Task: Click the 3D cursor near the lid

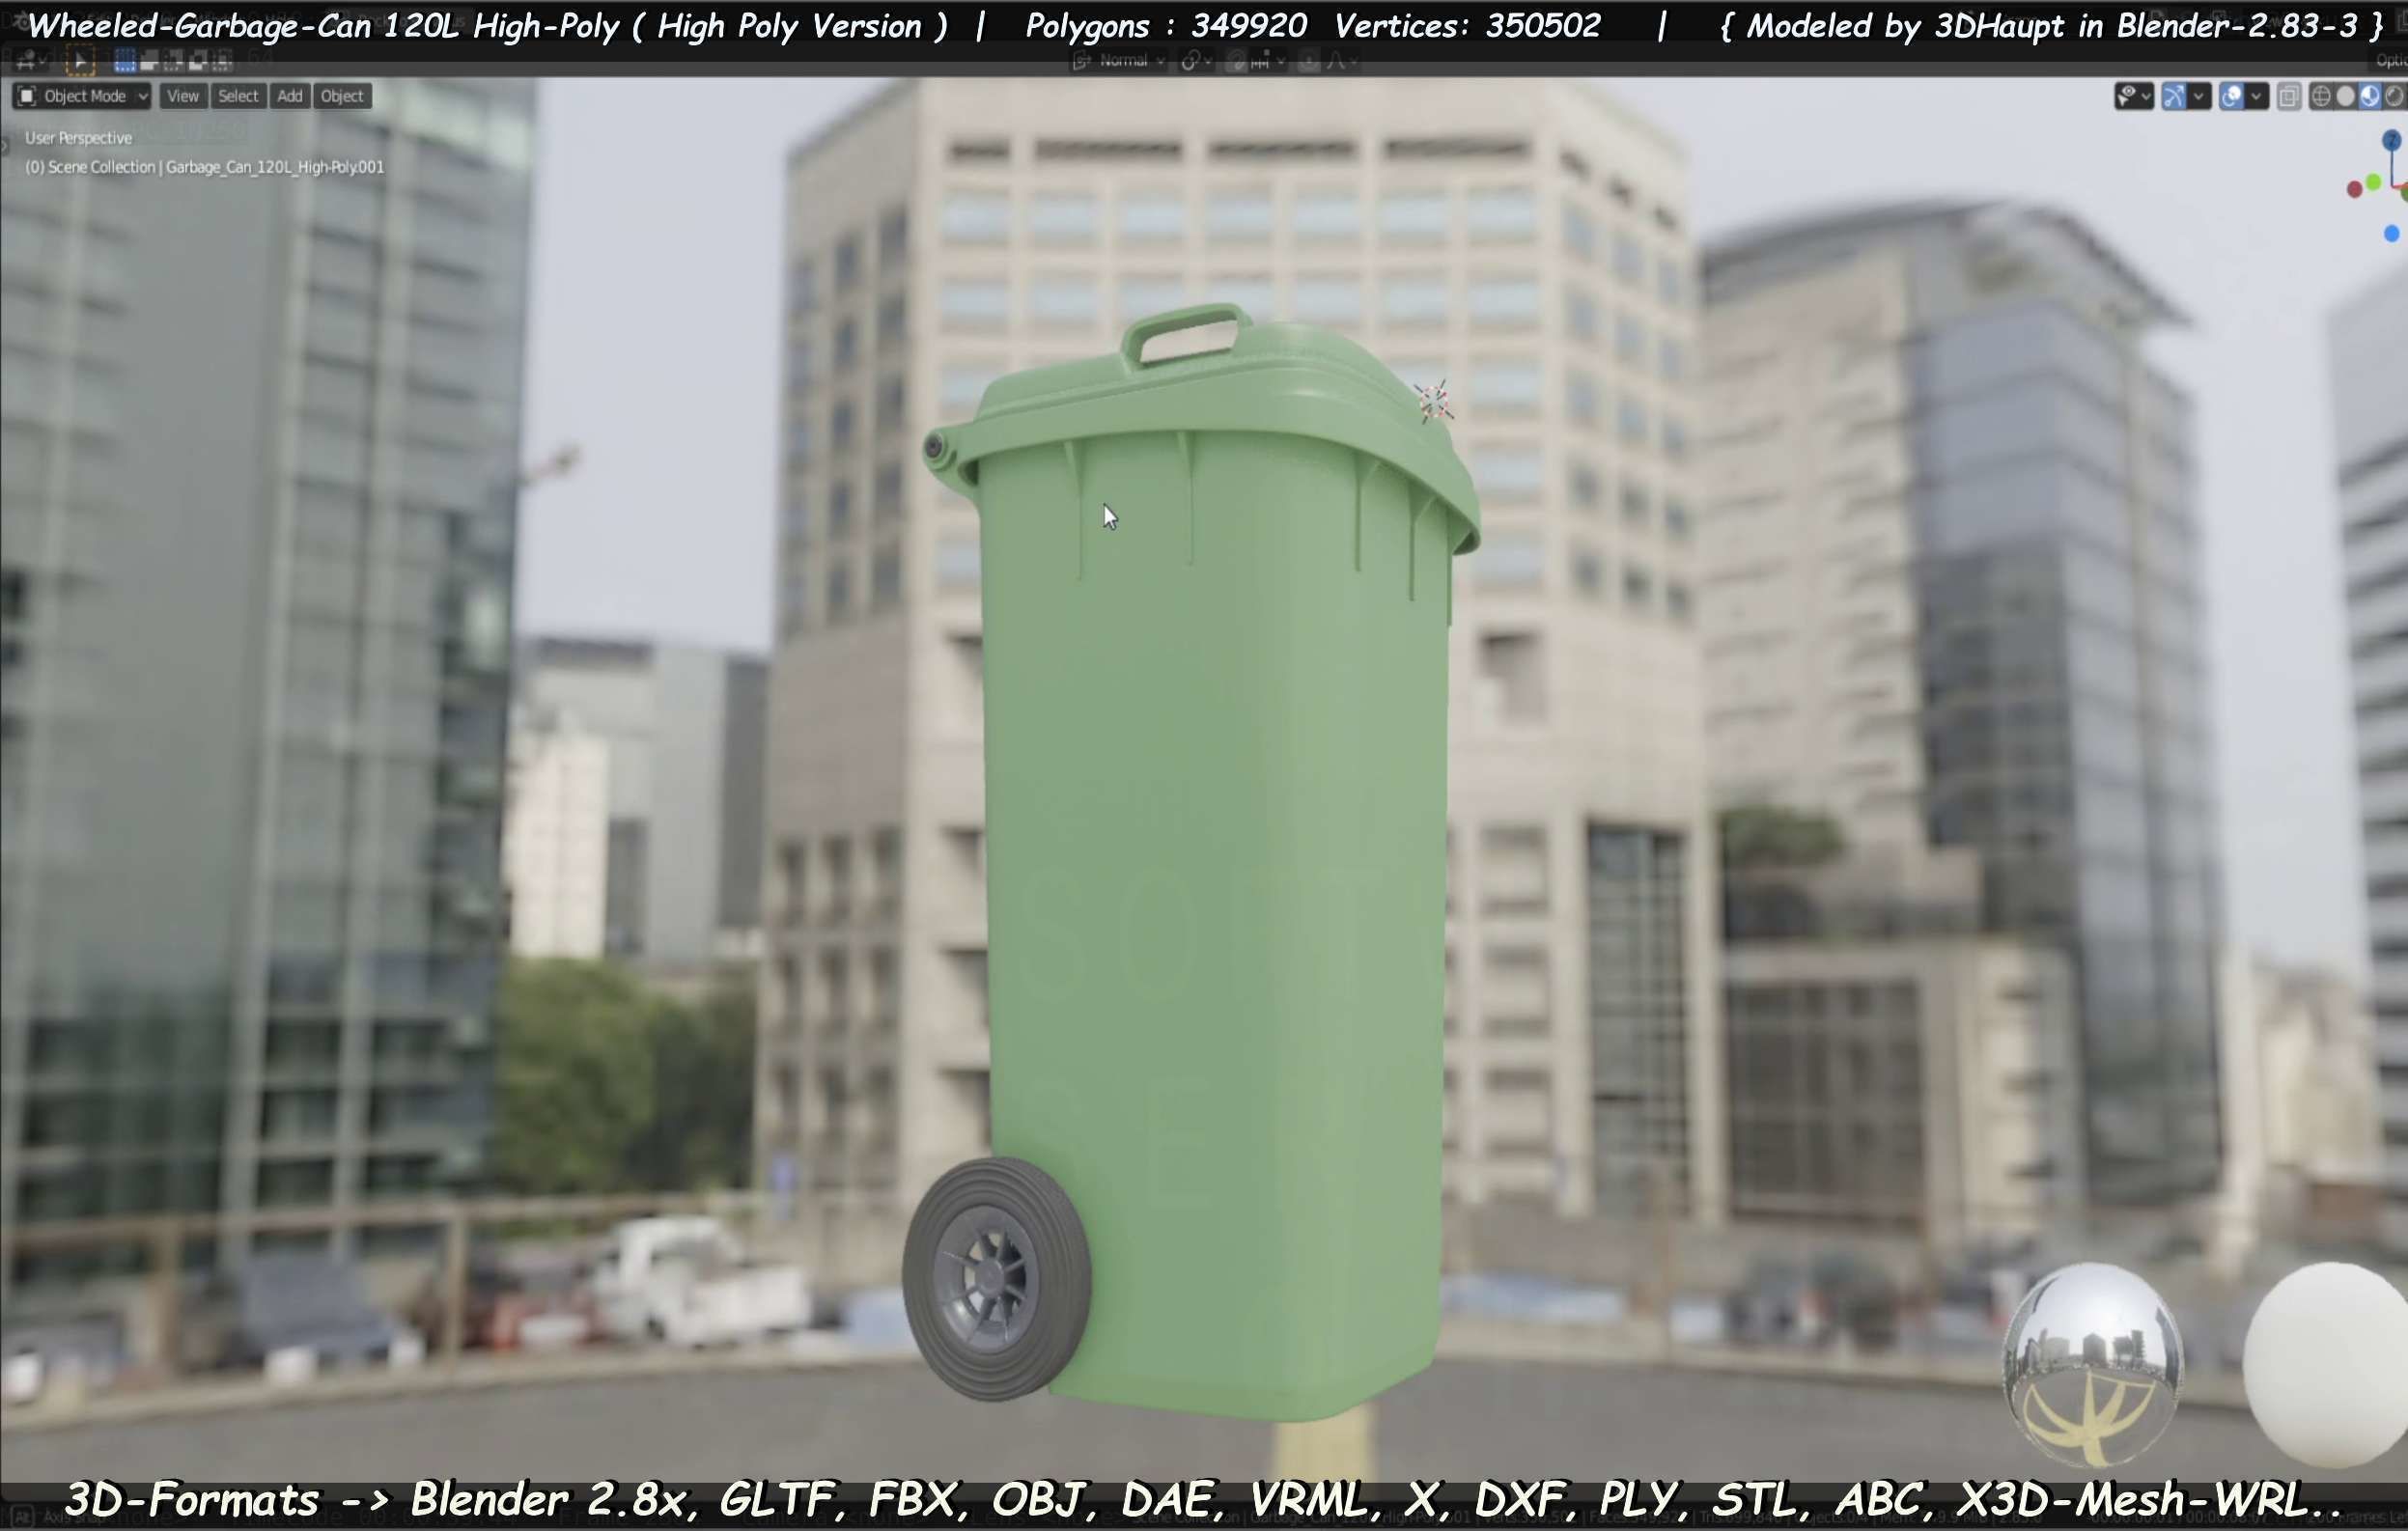Action: [1435, 402]
